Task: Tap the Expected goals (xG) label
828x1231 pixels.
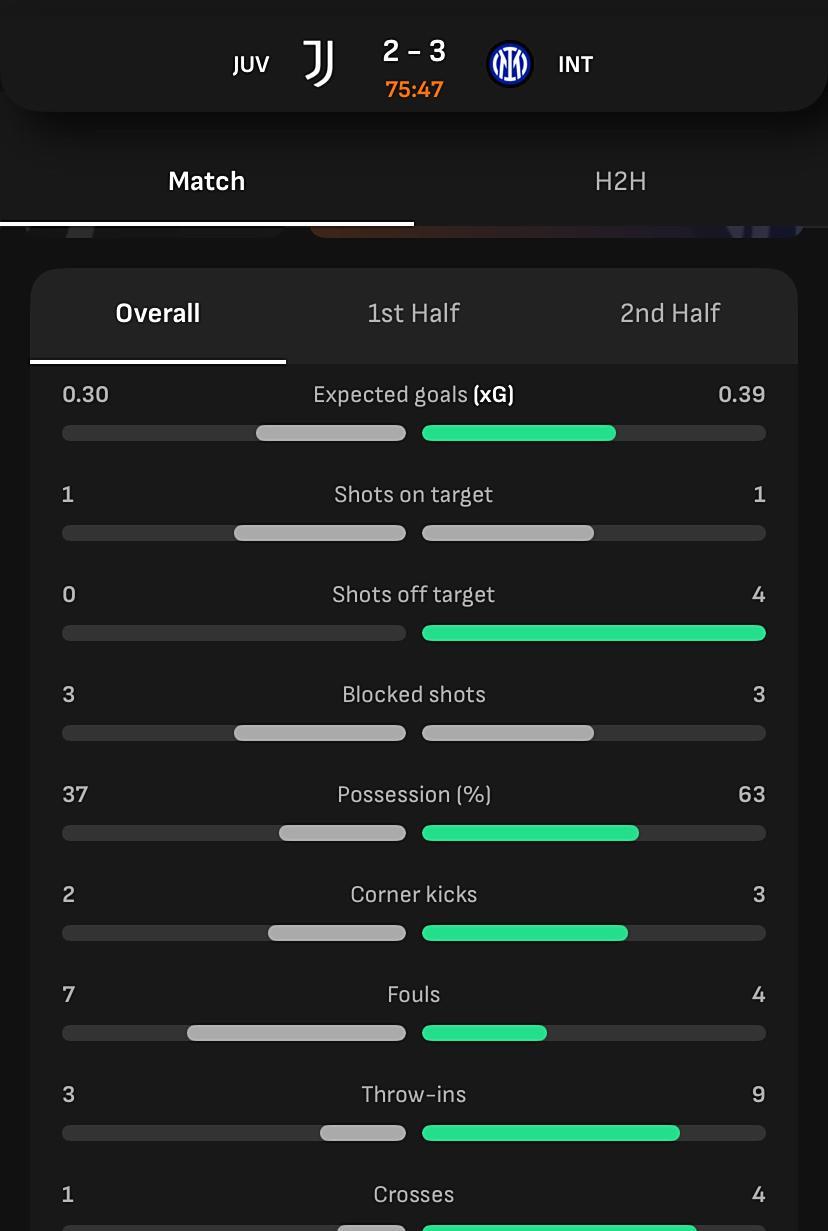Action: pos(413,395)
